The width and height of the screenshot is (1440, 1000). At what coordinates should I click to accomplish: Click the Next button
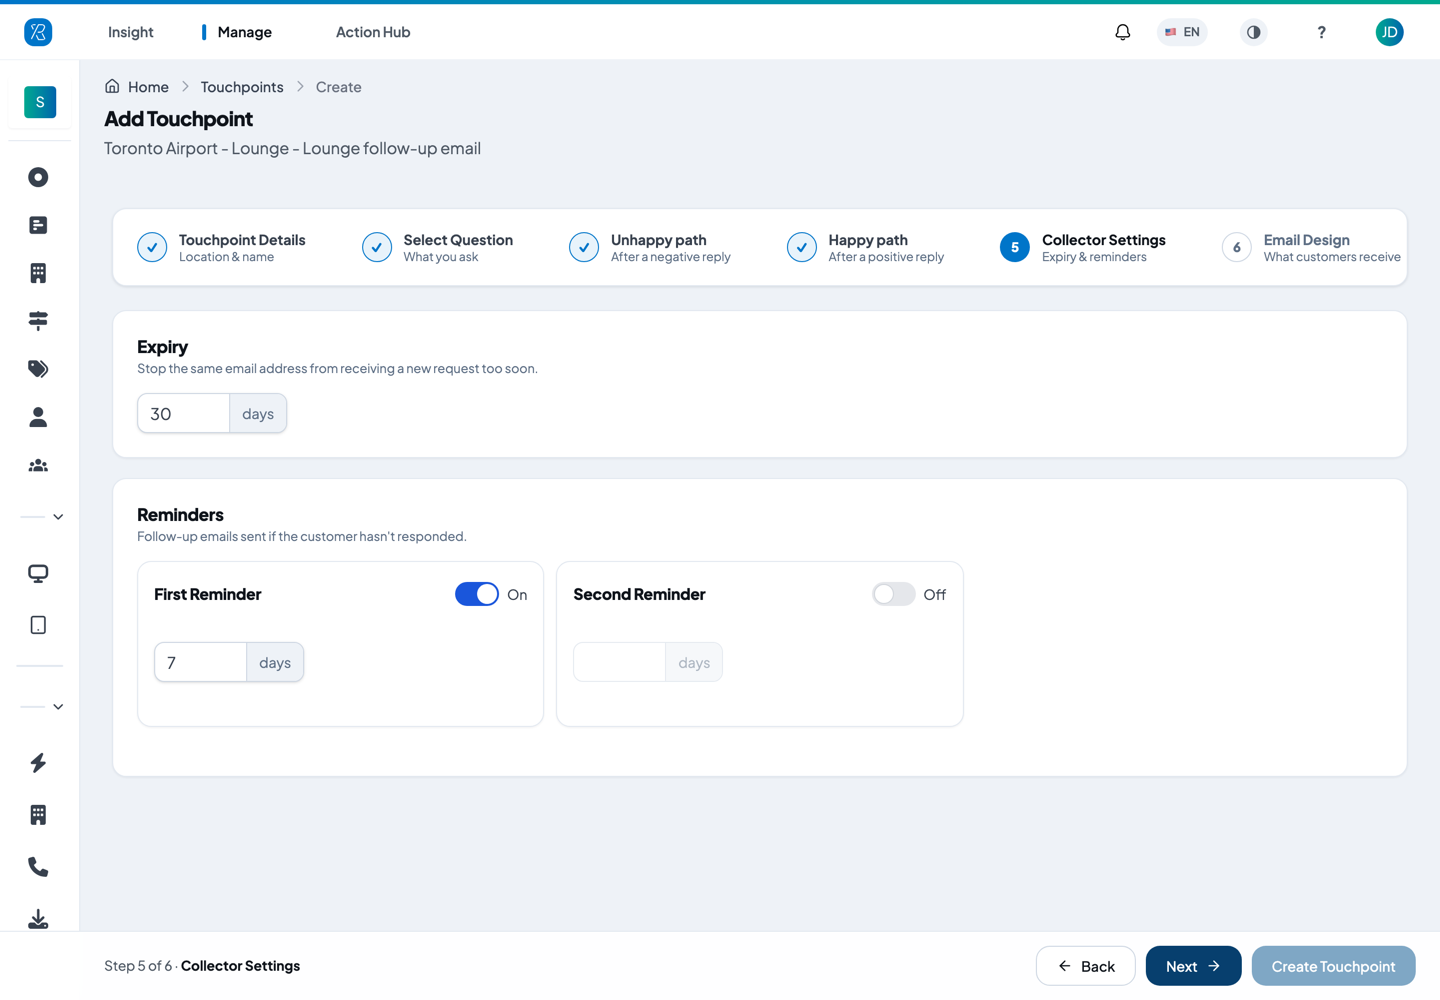[1194, 966]
